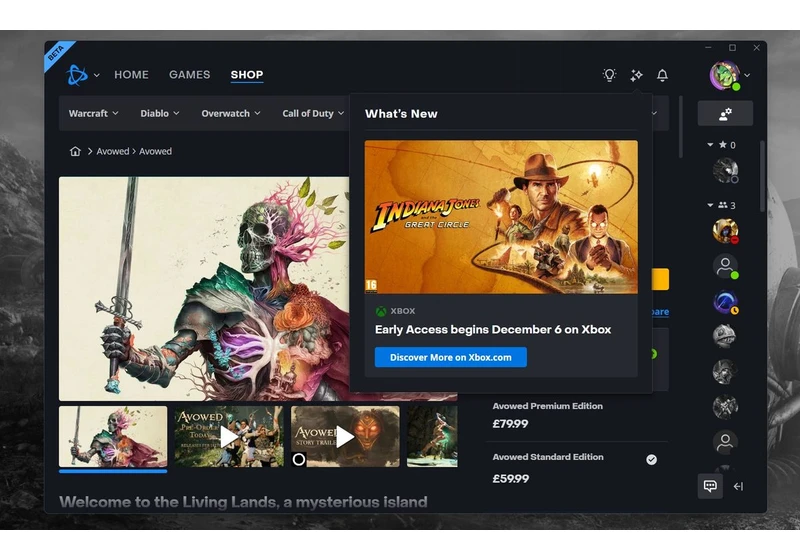Viewport: 800px width, 560px height.
Task: Open the Battle.net logo menu
Action: pyautogui.click(x=77, y=75)
